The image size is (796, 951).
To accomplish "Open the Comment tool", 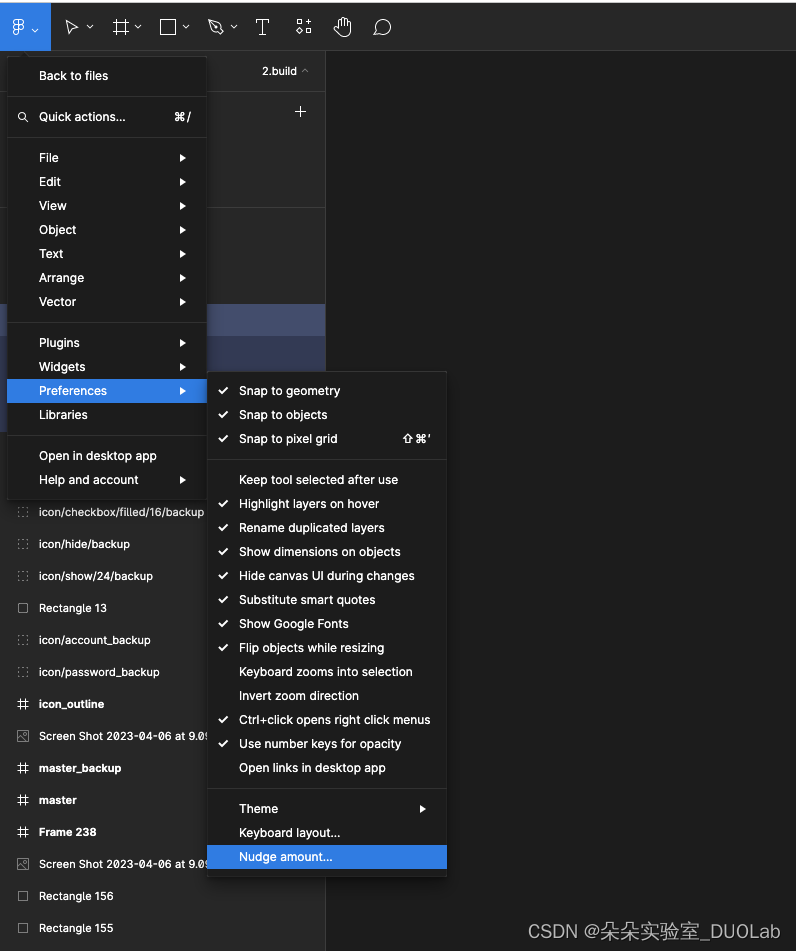I will tap(381, 27).
